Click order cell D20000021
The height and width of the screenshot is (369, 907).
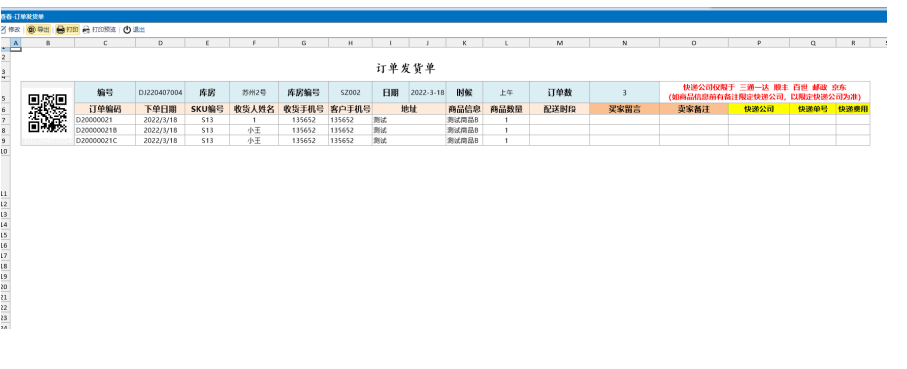(x=105, y=120)
